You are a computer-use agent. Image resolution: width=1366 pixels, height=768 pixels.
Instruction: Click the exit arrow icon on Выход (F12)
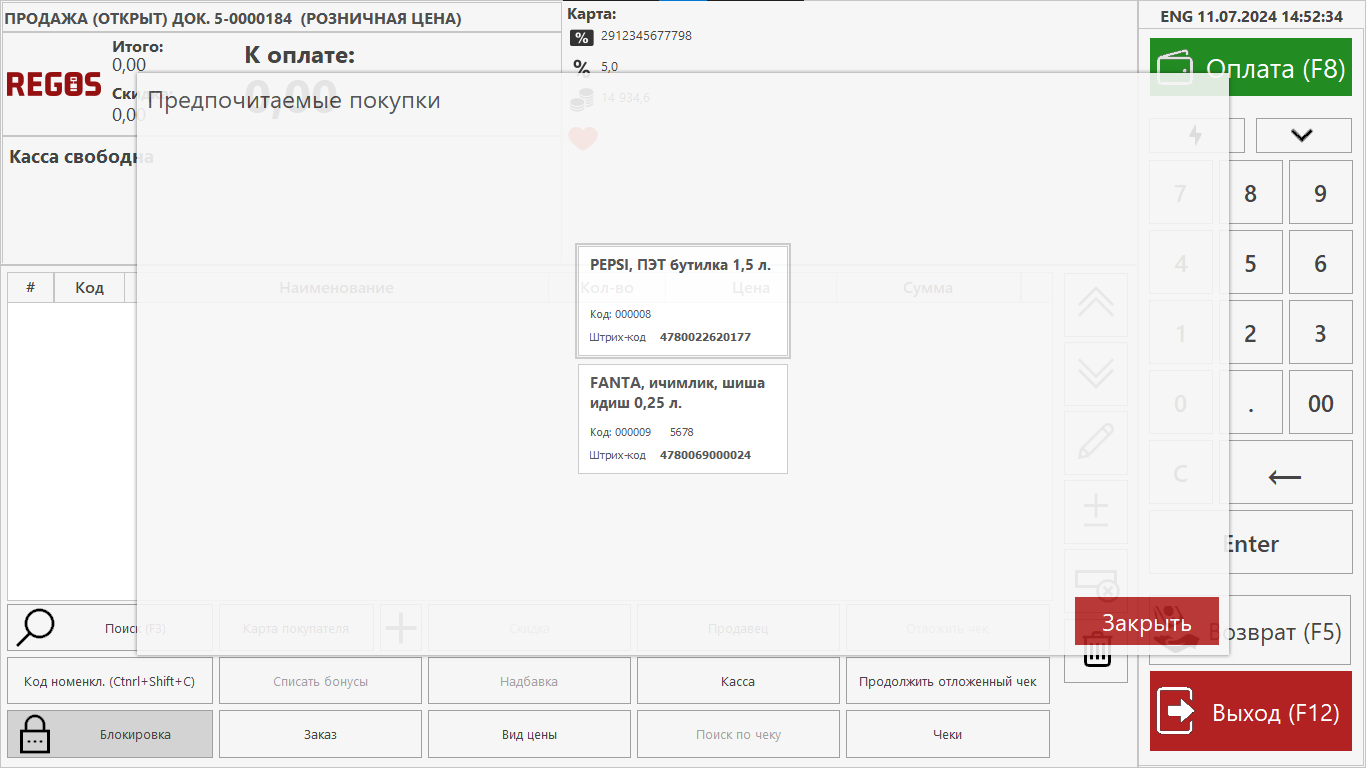pos(1177,712)
